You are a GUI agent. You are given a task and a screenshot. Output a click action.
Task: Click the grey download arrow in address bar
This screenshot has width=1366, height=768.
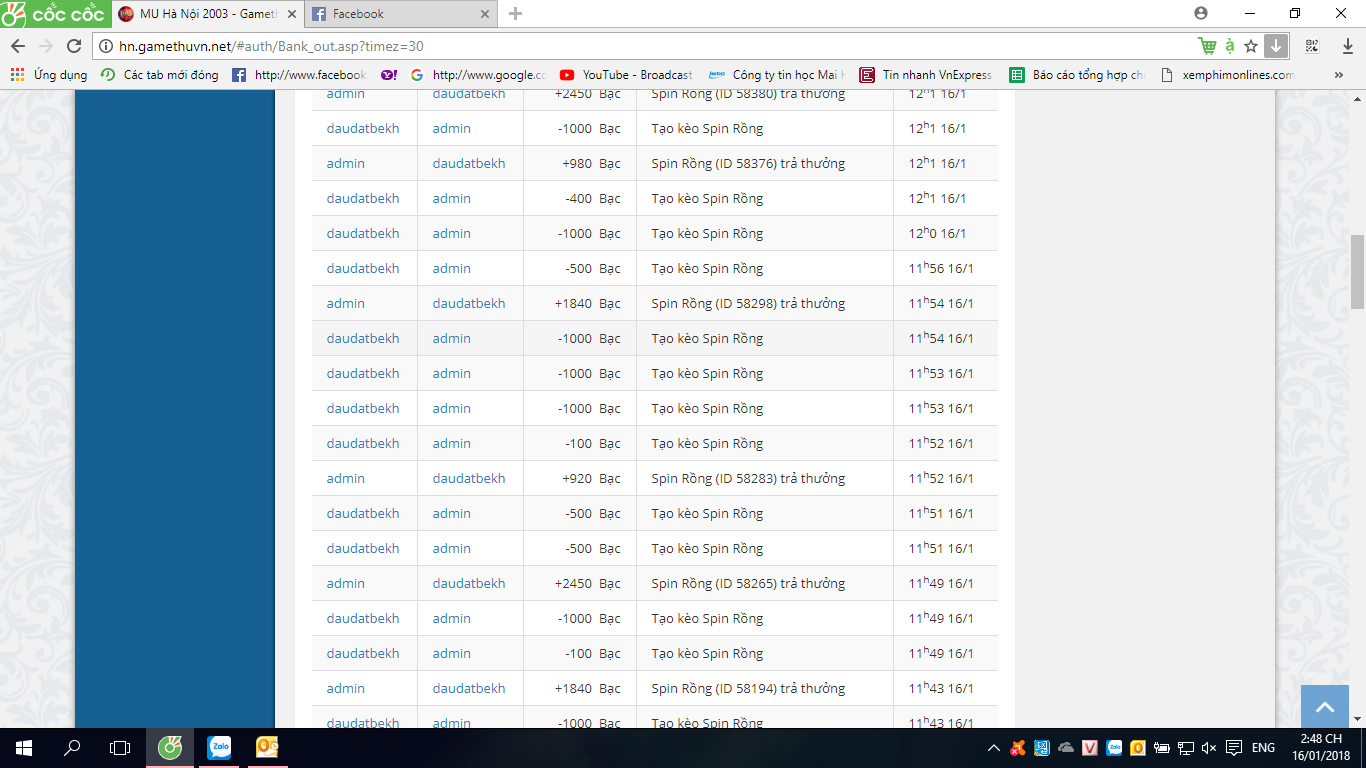(1275, 46)
